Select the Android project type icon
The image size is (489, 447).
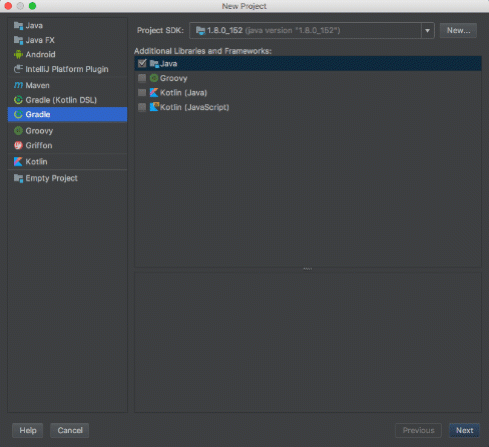click(18, 54)
